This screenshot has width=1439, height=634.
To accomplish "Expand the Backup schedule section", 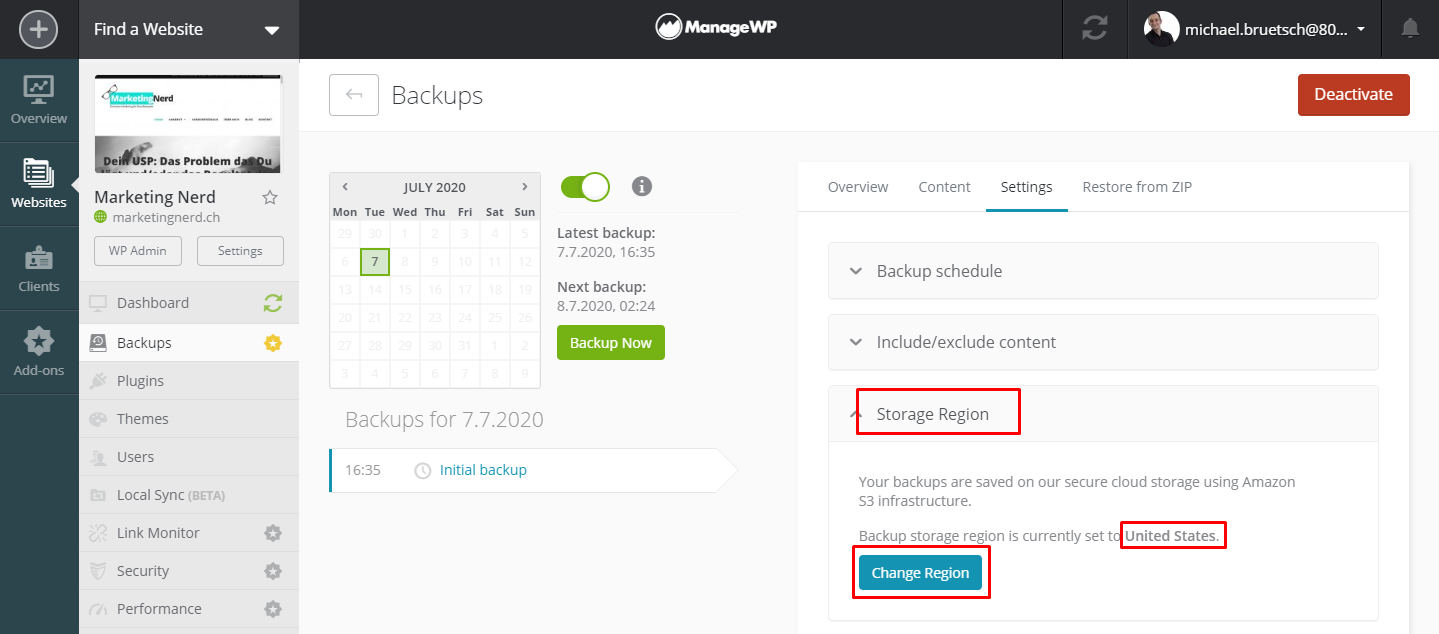I will click(x=1103, y=271).
